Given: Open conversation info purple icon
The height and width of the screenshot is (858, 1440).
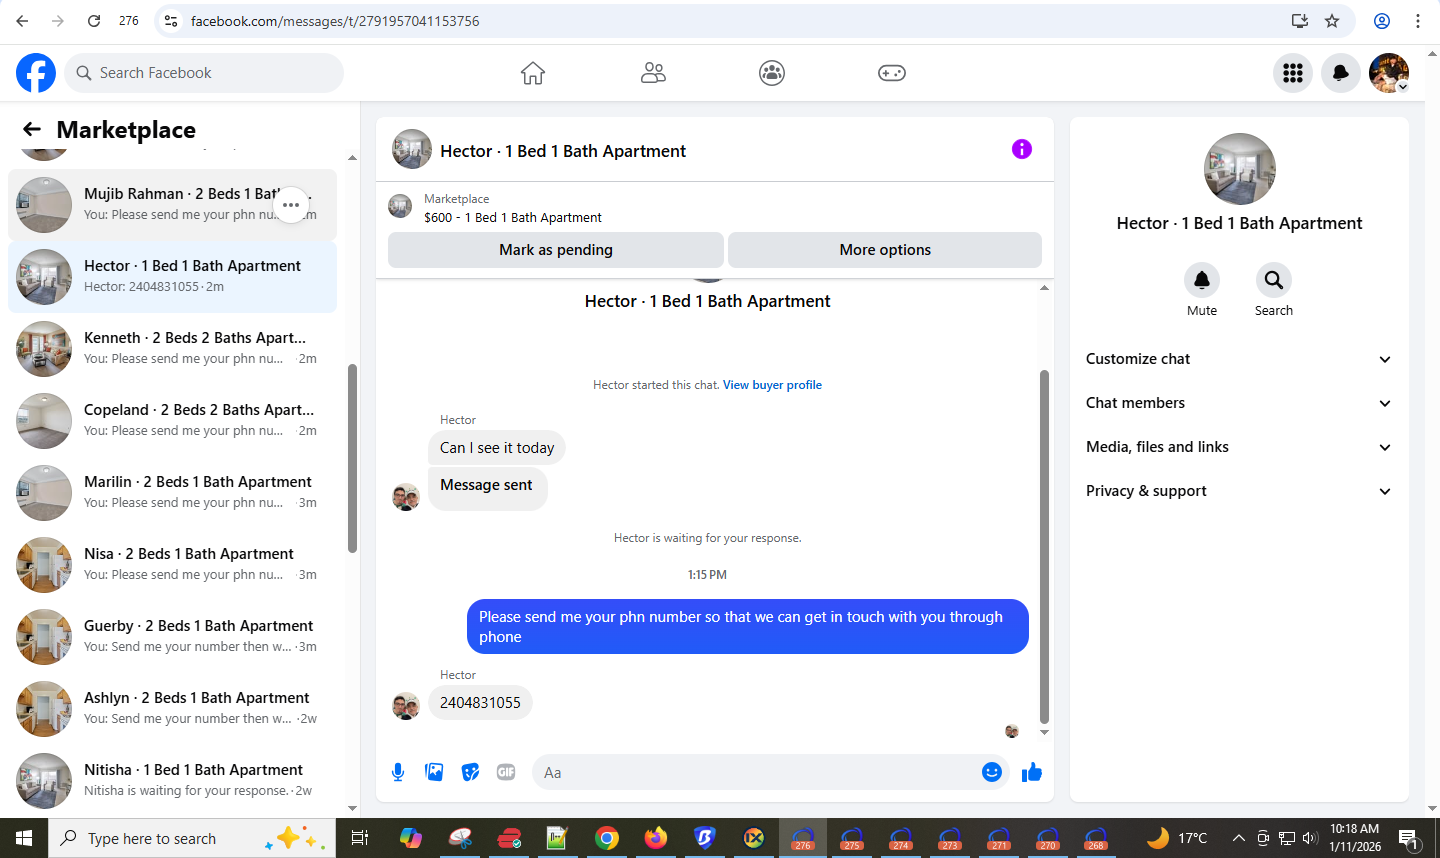Looking at the screenshot, I should (1021, 149).
